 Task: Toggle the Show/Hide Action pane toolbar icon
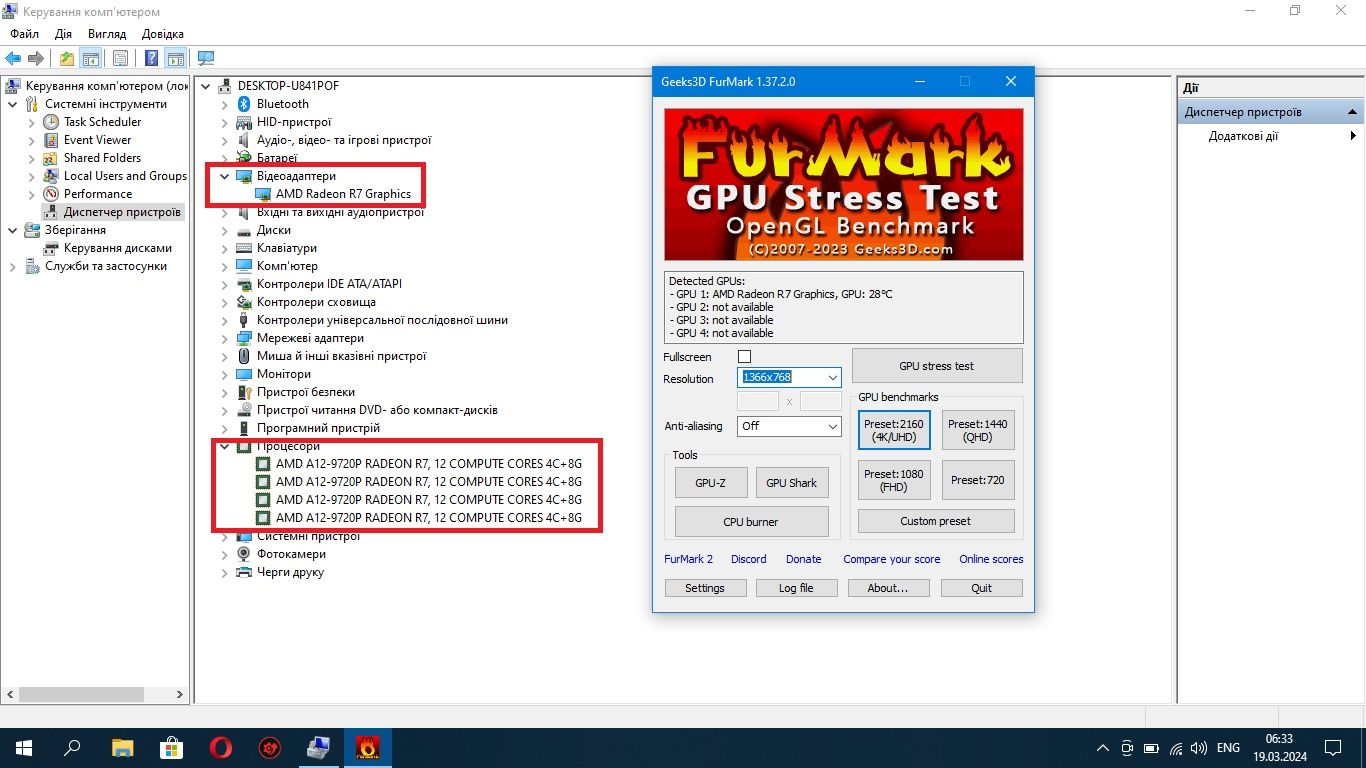pyautogui.click(x=176, y=58)
